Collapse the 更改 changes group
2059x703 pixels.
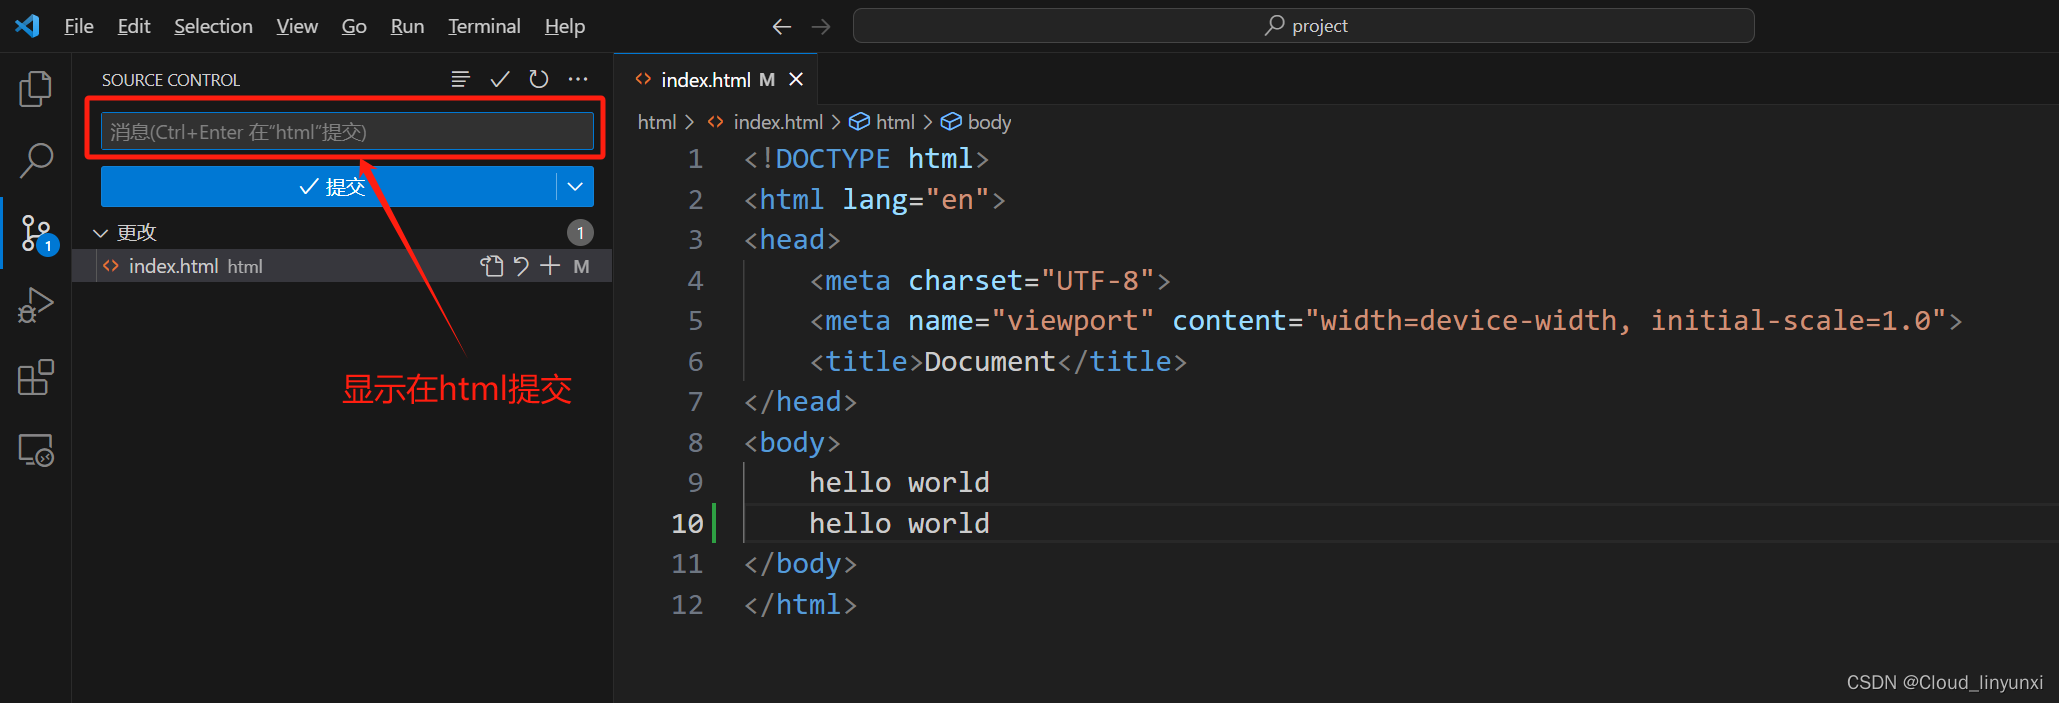point(100,233)
